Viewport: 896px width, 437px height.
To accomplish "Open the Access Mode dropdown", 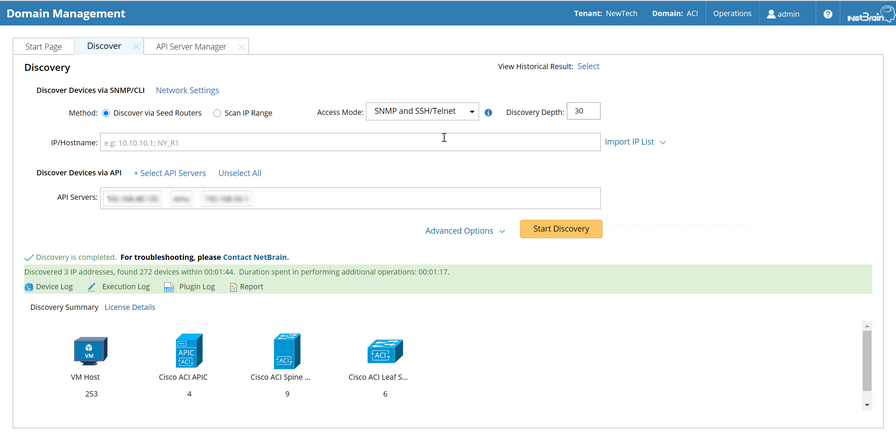I will [423, 112].
